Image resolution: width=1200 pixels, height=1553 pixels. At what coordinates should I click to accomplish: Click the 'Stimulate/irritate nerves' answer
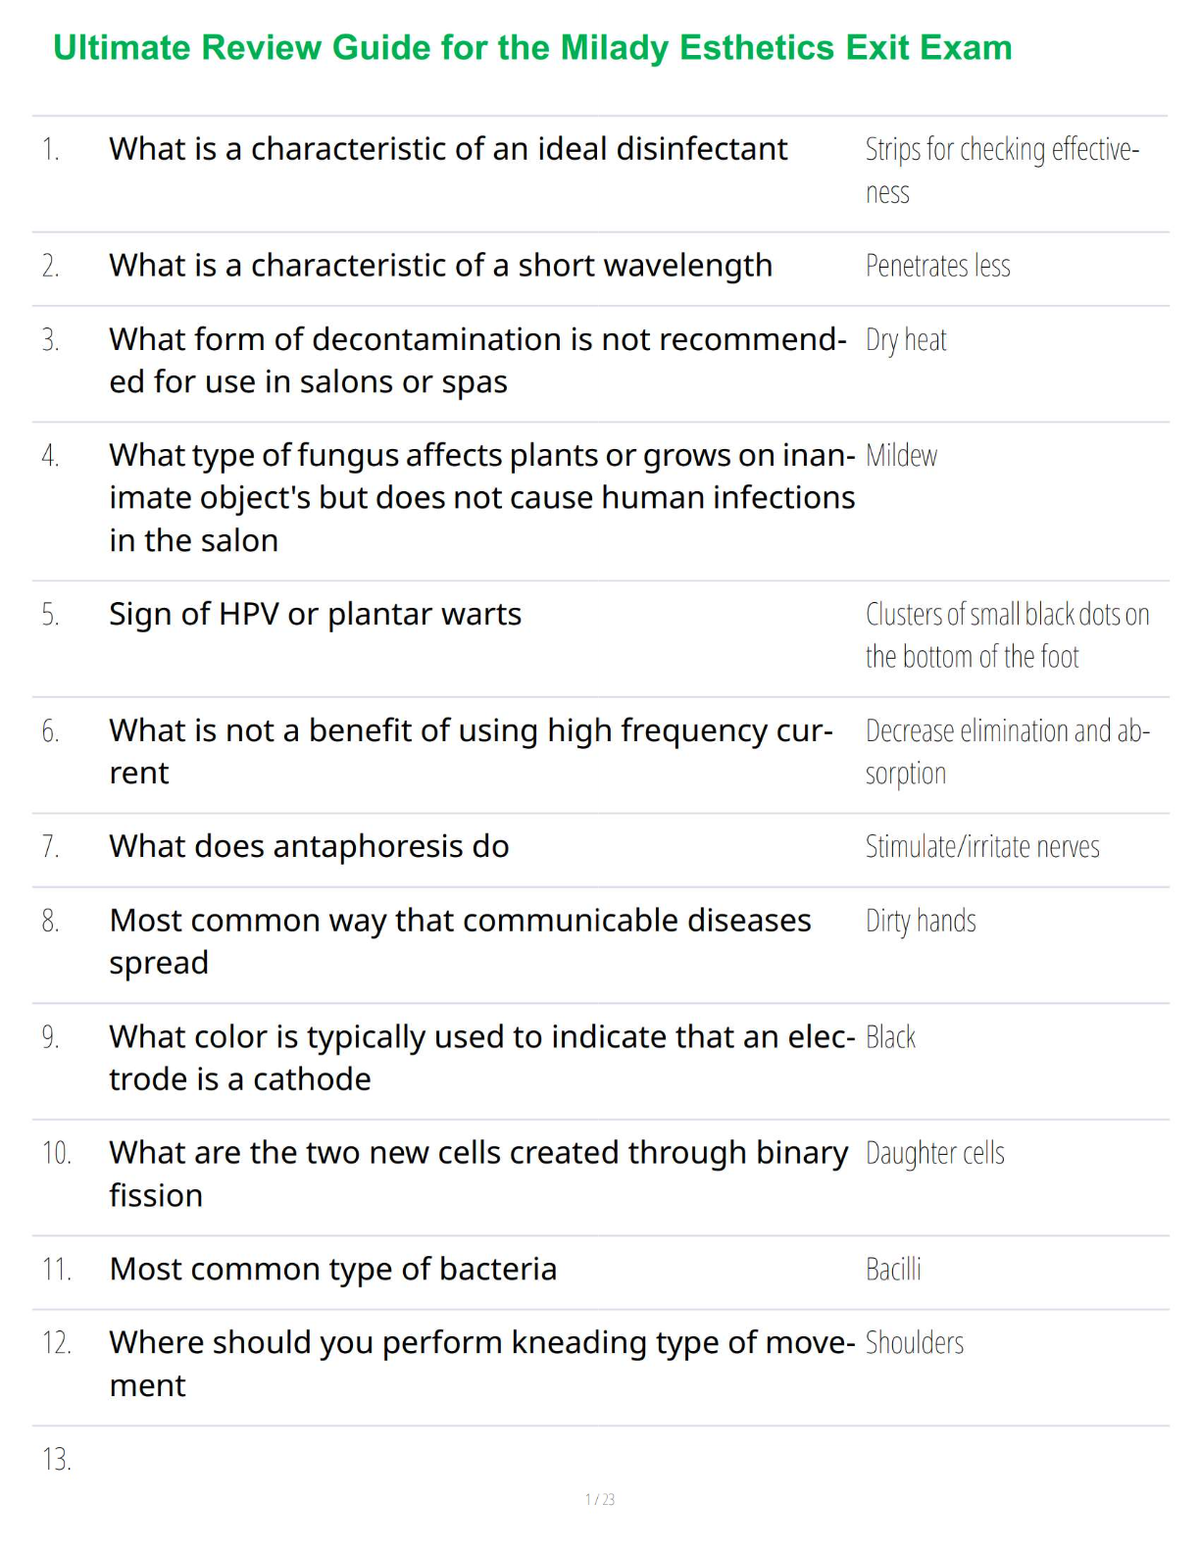(982, 847)
